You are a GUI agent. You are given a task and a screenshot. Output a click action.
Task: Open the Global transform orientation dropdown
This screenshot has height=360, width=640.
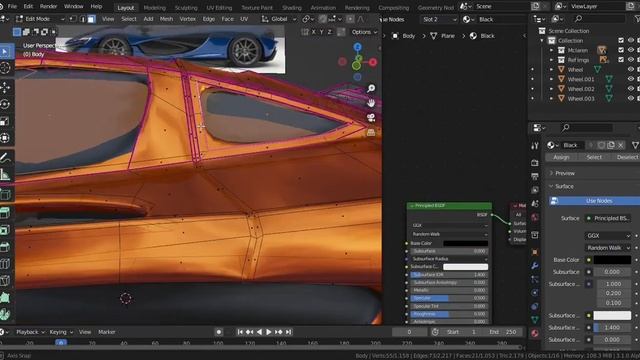(279, 19)
